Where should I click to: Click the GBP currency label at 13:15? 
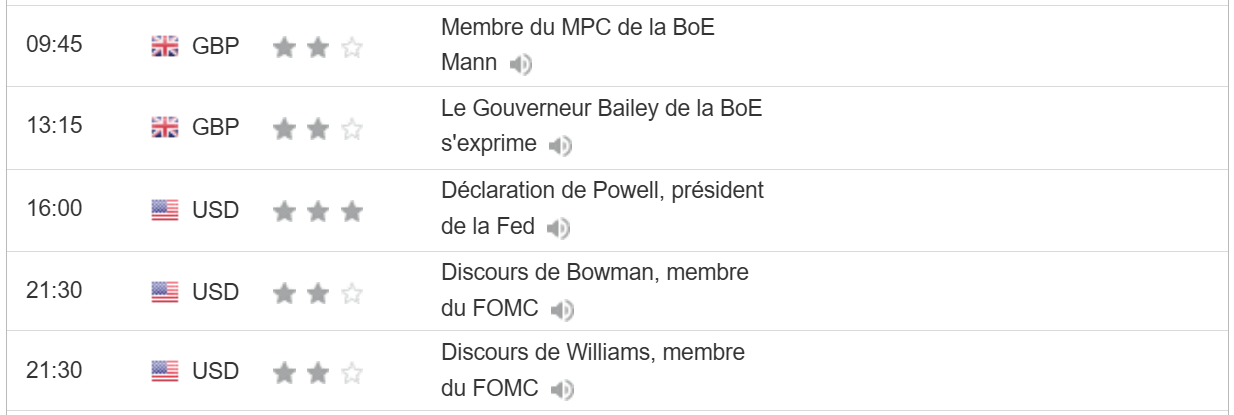(x=216, y=127)
